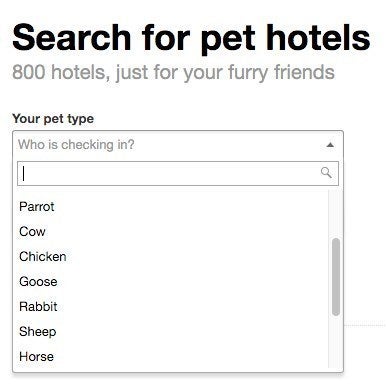This screenshot has width=386, height=386.
Task: Collapse the pet type dropdown arrow
Action: pos(330,145)
